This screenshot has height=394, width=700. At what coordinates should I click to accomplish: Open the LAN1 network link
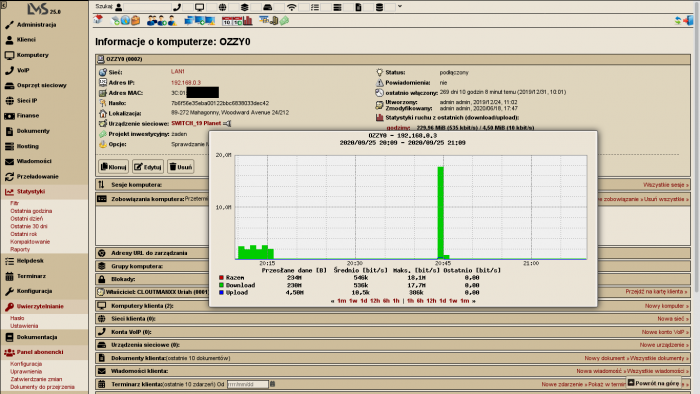tap(177, 71)
